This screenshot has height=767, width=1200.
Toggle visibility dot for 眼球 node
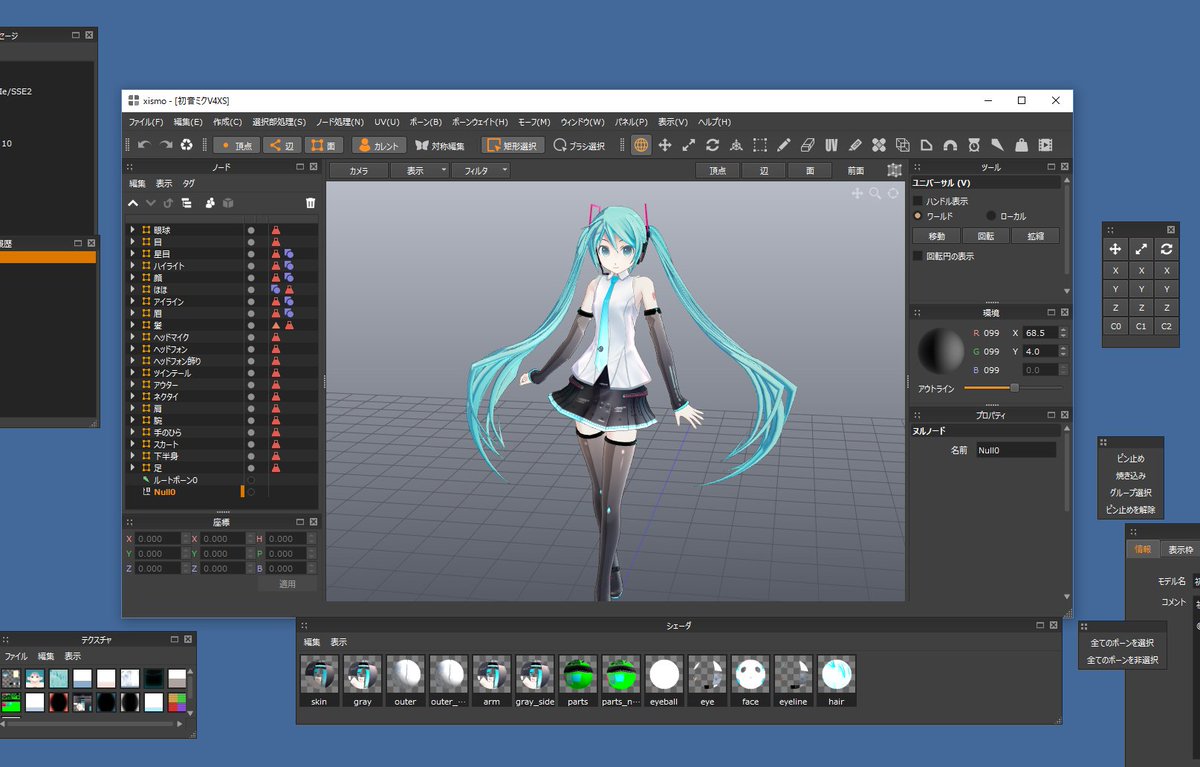pyautogui.click(x=251, y=230)
